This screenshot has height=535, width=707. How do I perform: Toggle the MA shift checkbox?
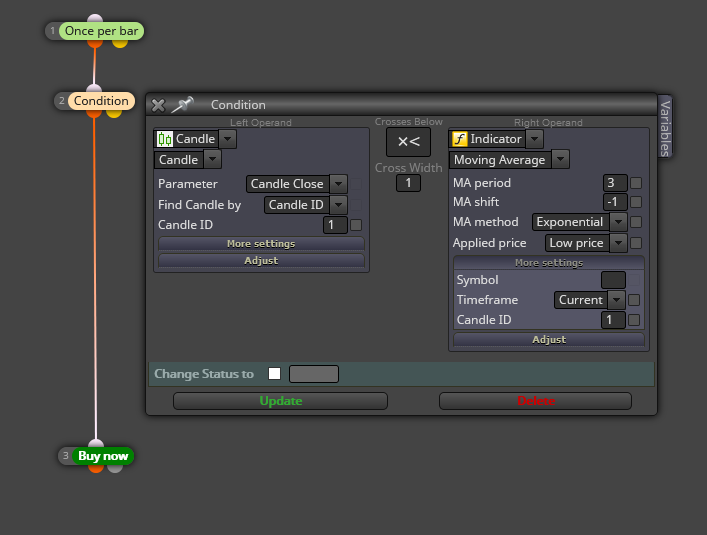[636, 202]
